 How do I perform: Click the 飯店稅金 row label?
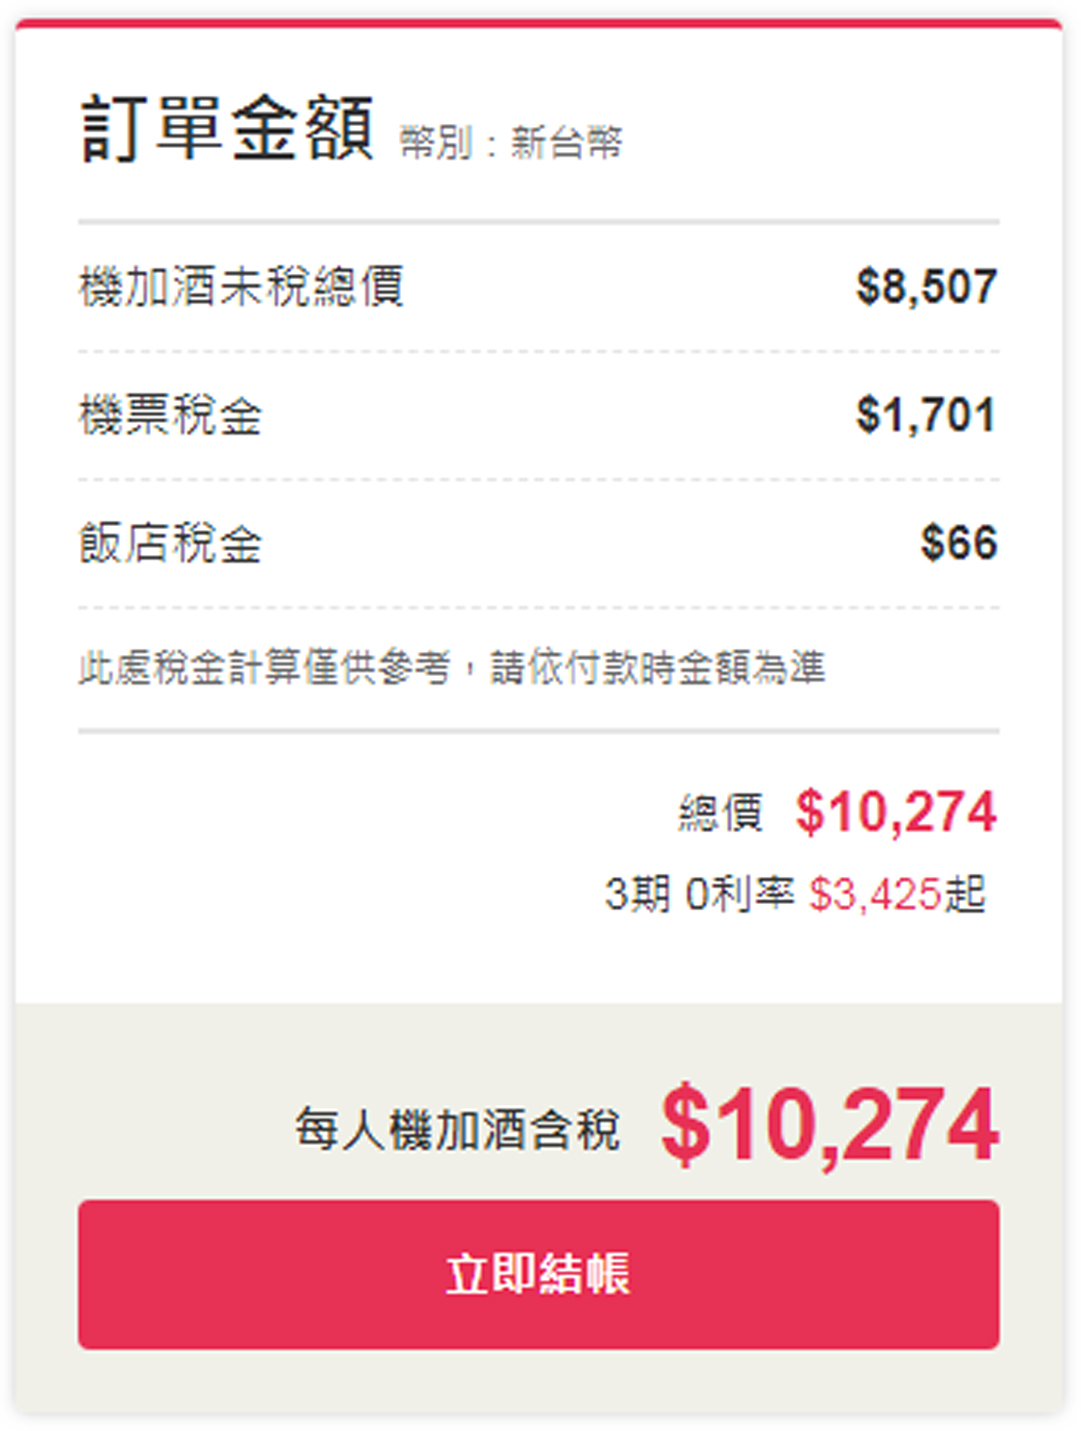170,543
